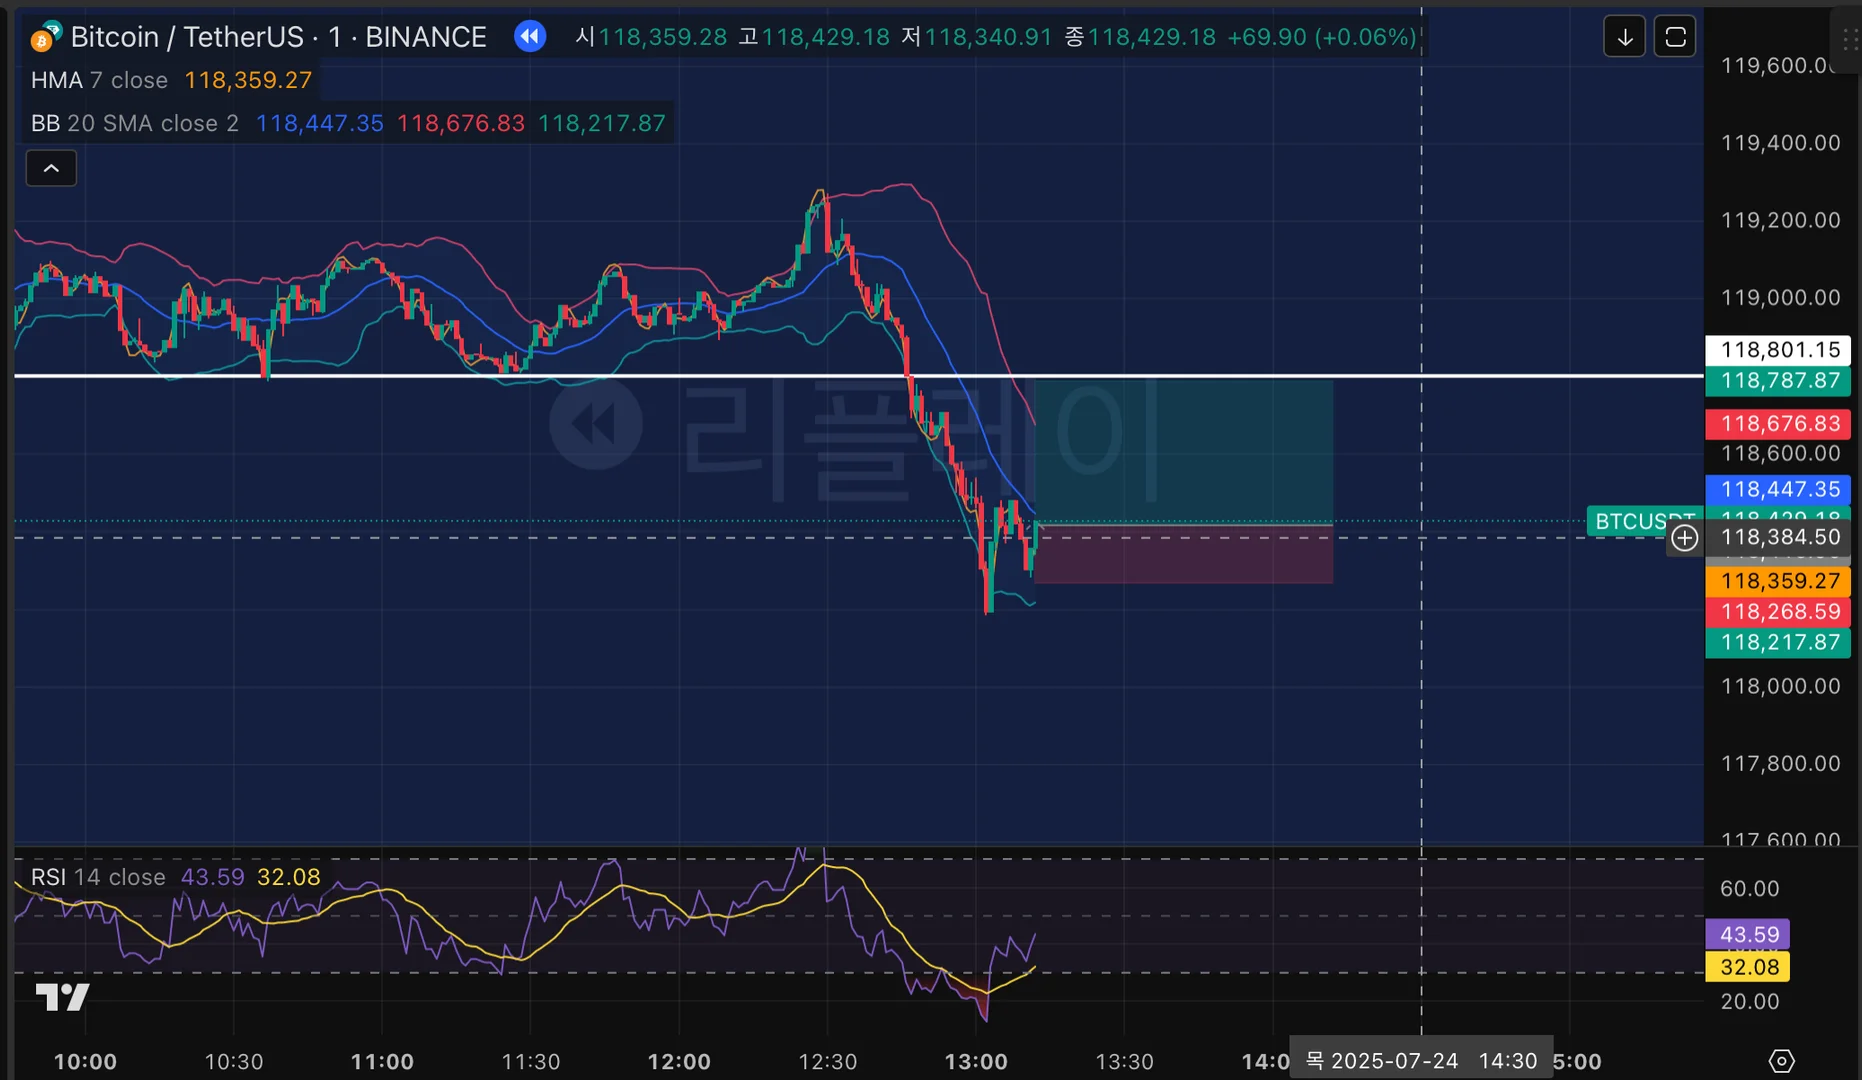Click the high value after 고
Image resolution: width=1862 pixels, height=1080 pixels.
[x=826, y=37]
